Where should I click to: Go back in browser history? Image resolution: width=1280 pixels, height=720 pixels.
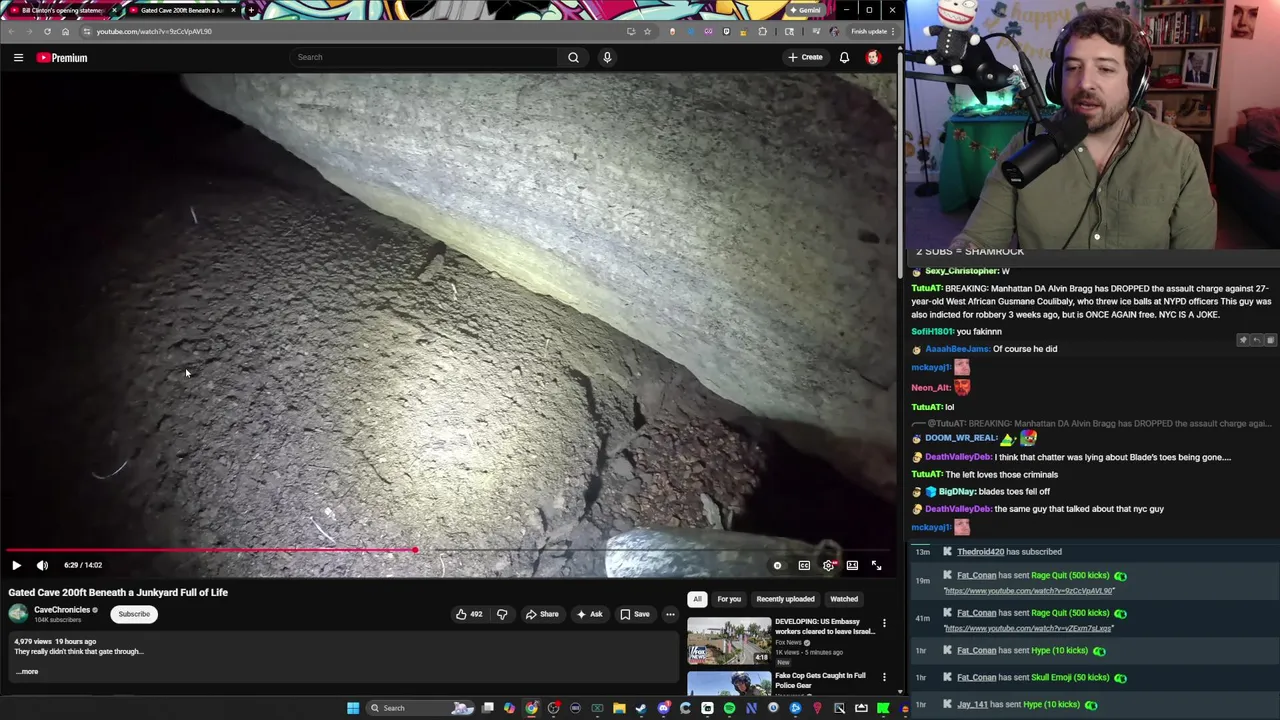coord(11,31)
